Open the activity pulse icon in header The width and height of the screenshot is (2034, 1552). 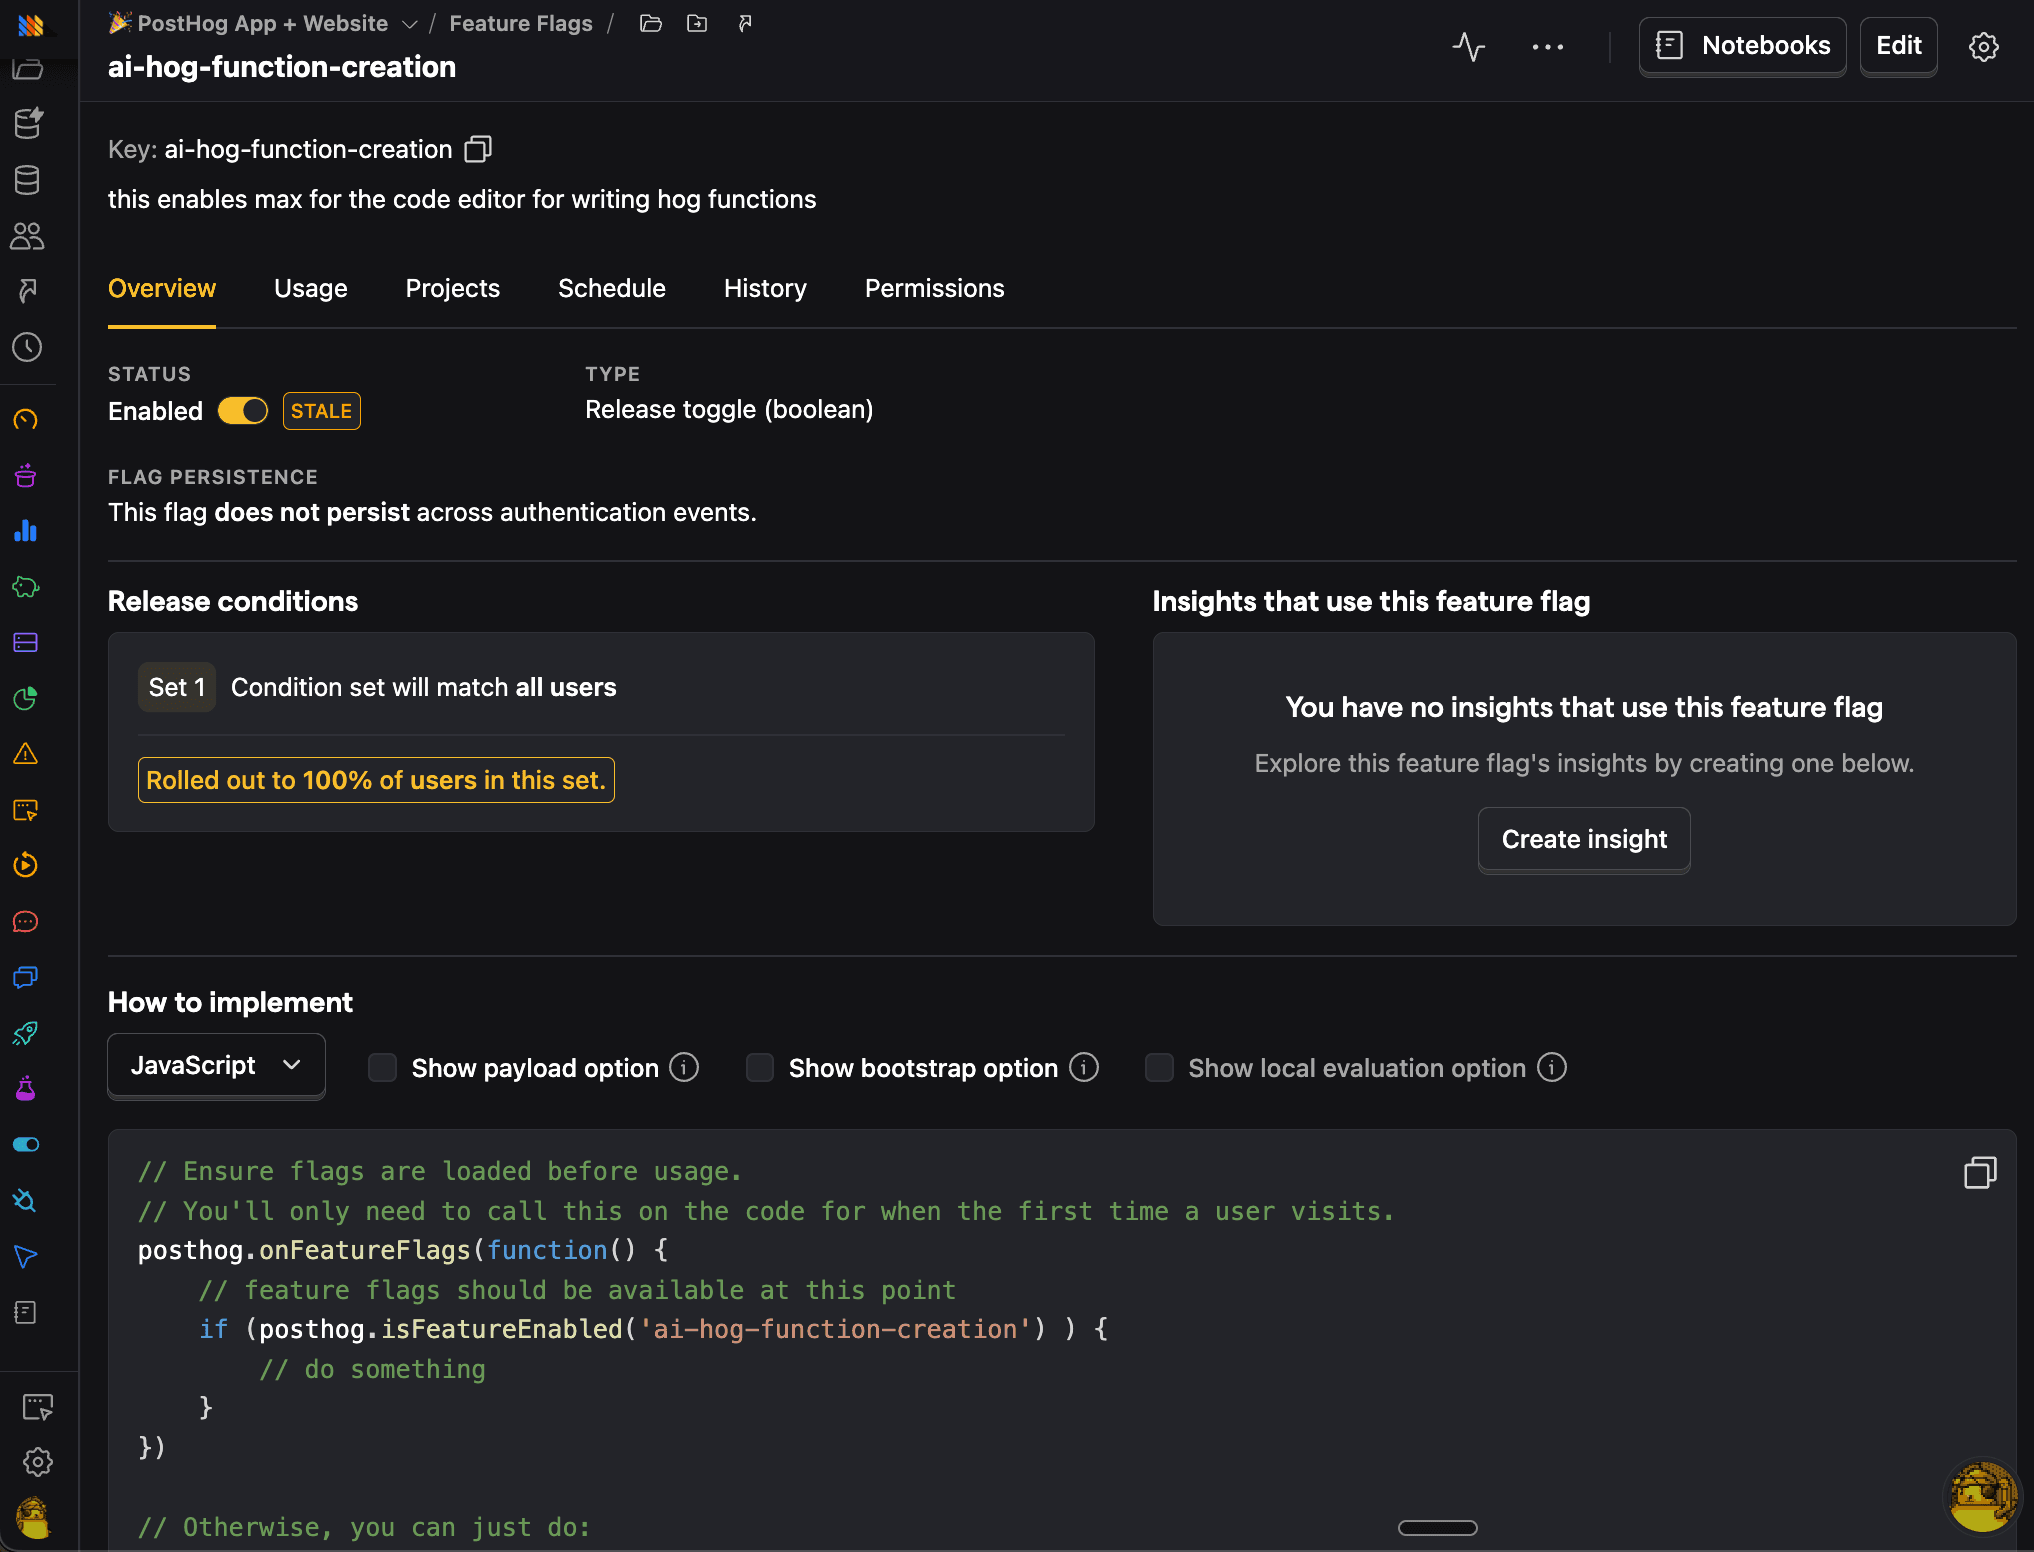point(1468,46)
